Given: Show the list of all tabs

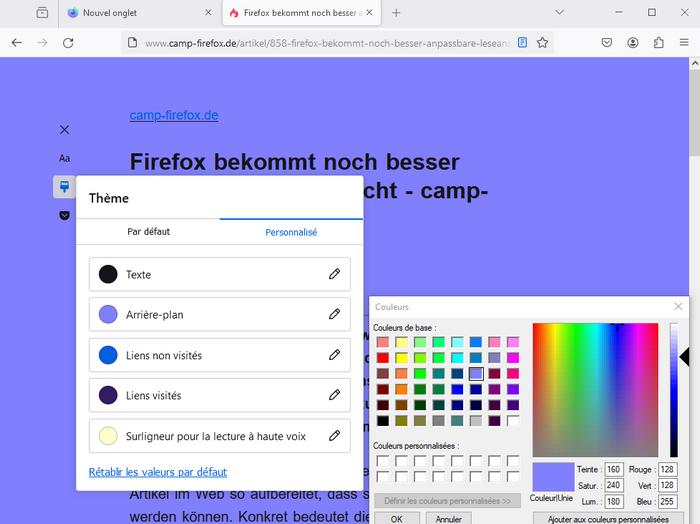Looking at the screenshot, I should pyautogui.click(x=559, y=12).
